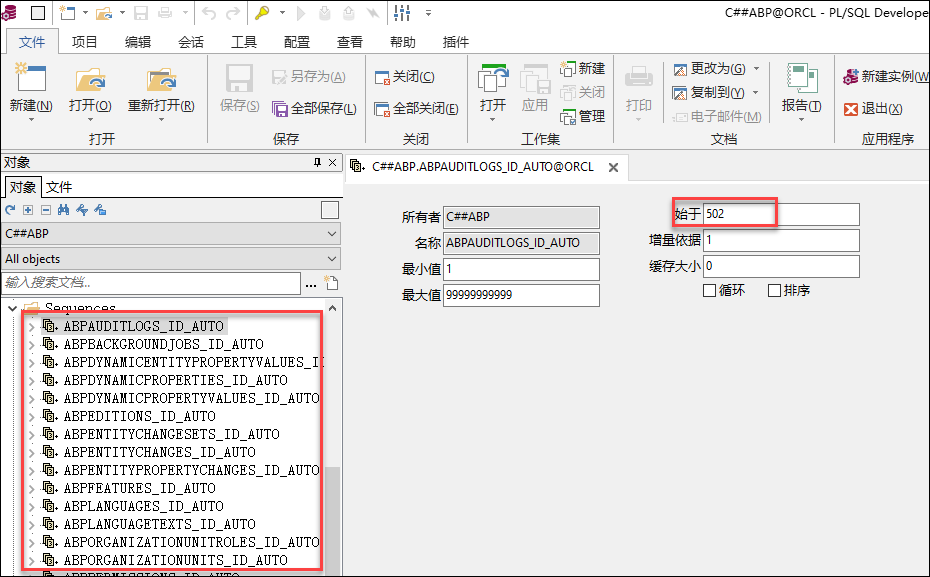The width and height of the screenshot is (930, 577).
Task: Expand the ABPFEATURES_ID_AUTO tree node
Action: click(31, 488)
